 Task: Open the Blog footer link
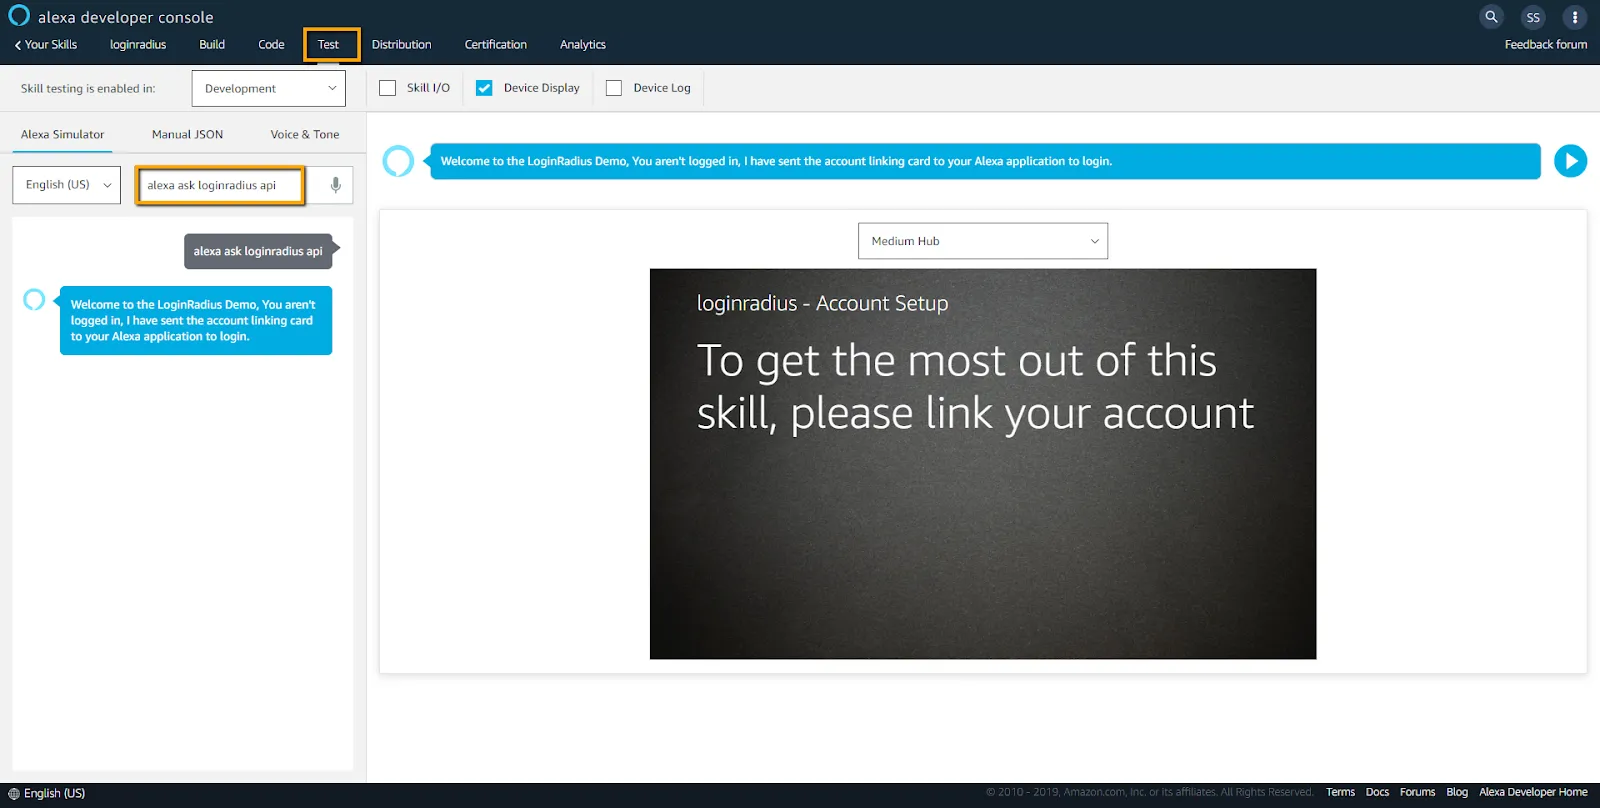pos(1458,792)
